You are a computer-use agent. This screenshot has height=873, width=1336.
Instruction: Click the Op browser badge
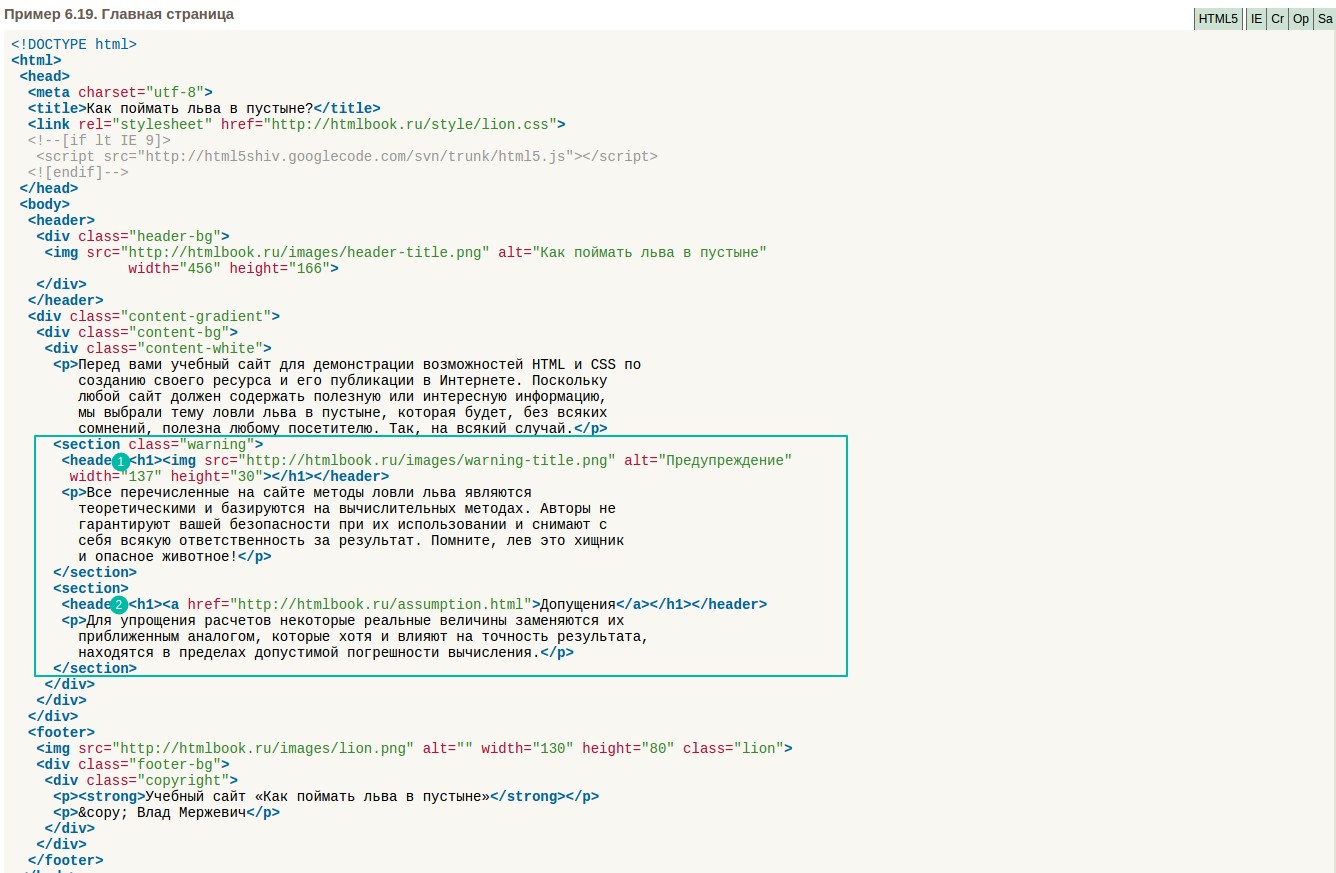pos(1301,19)
